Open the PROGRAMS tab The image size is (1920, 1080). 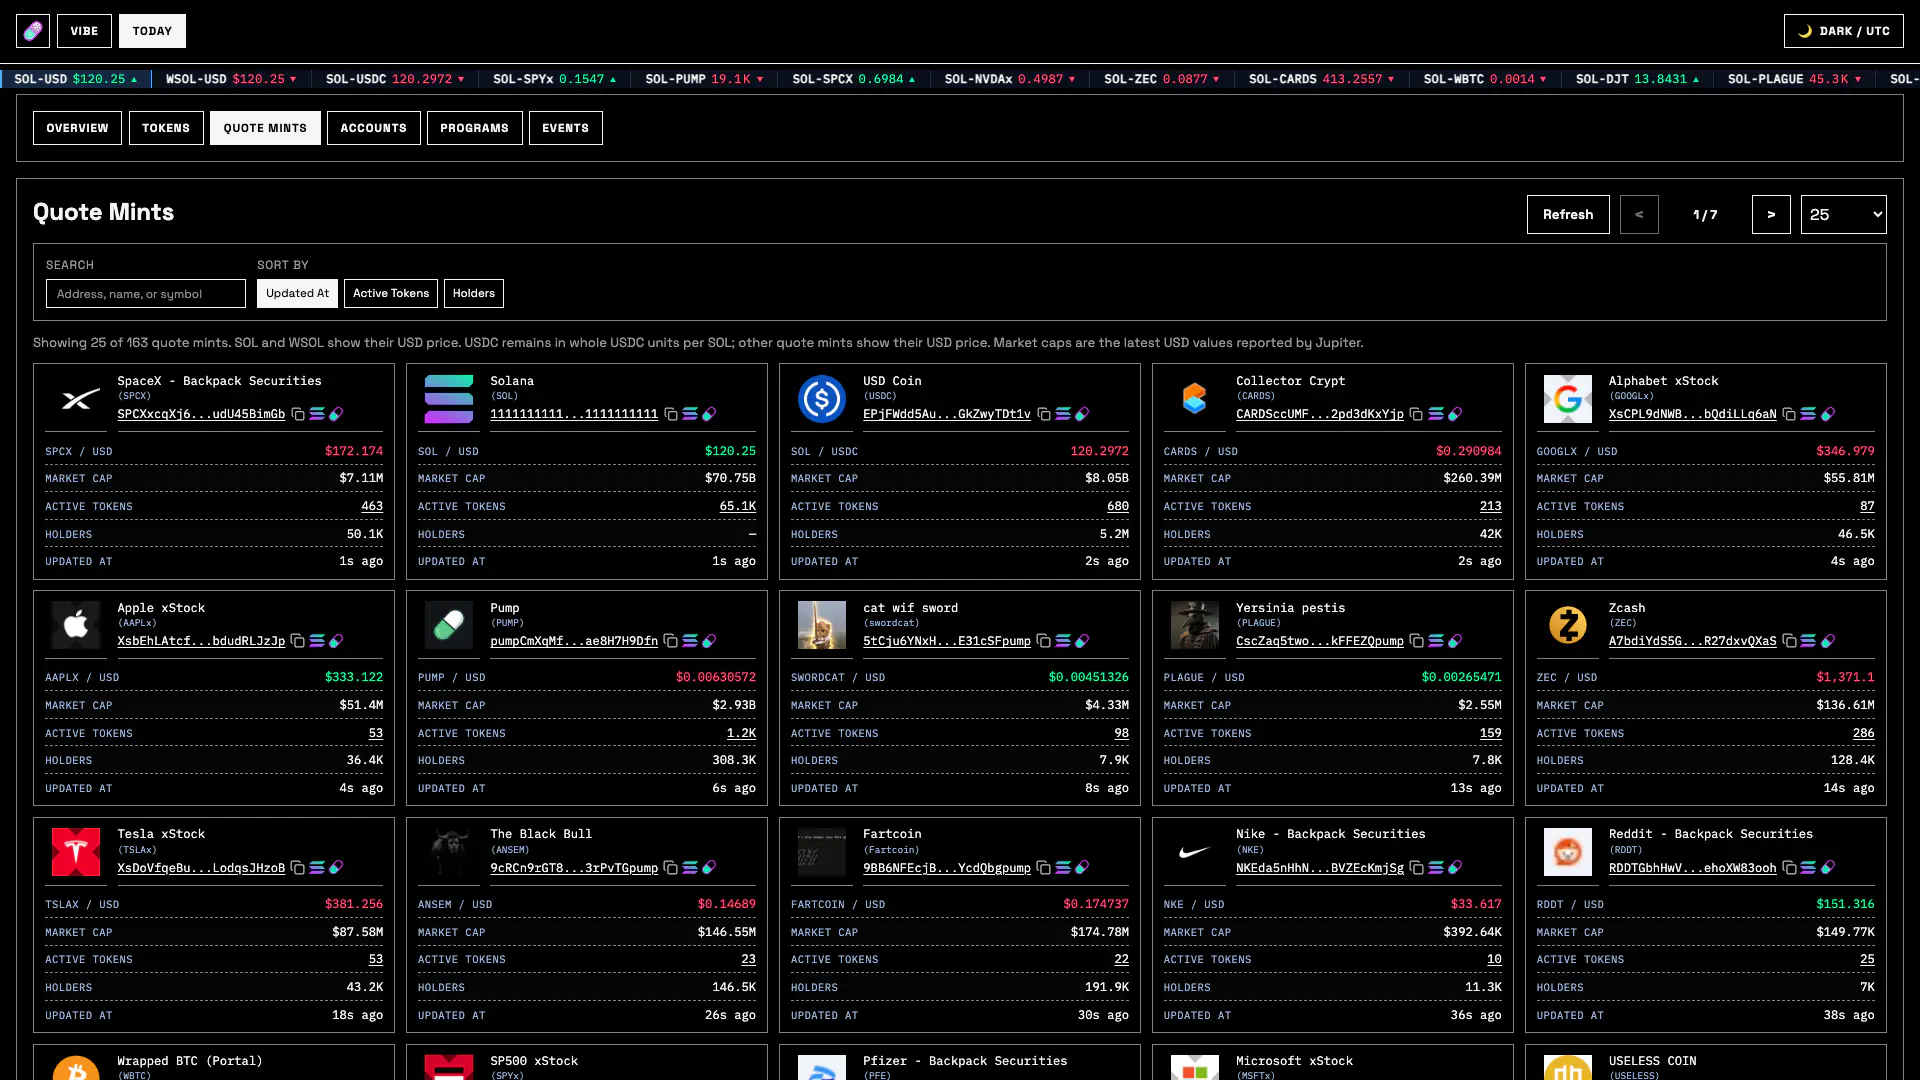coord(474,128)
